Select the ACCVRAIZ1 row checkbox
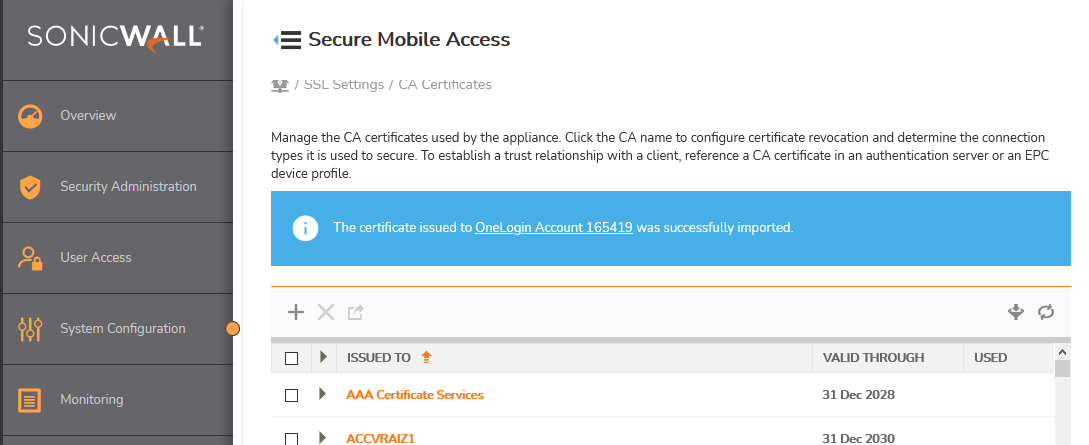The height and width of the screenshot is (445, 1089). (x=291, y=438)
